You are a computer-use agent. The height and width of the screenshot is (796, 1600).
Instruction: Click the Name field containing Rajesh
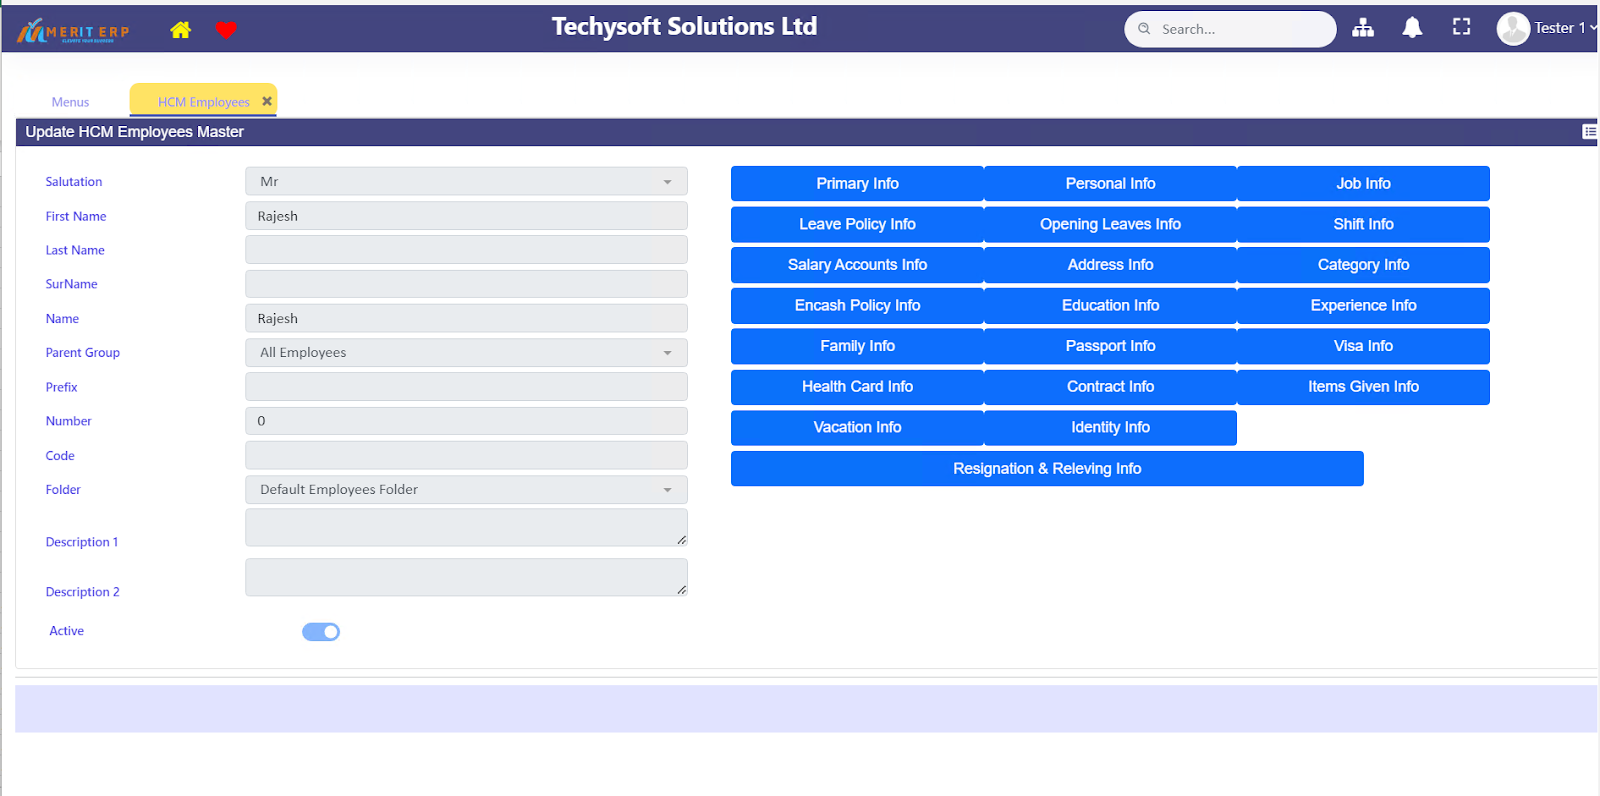pos(466,318)
